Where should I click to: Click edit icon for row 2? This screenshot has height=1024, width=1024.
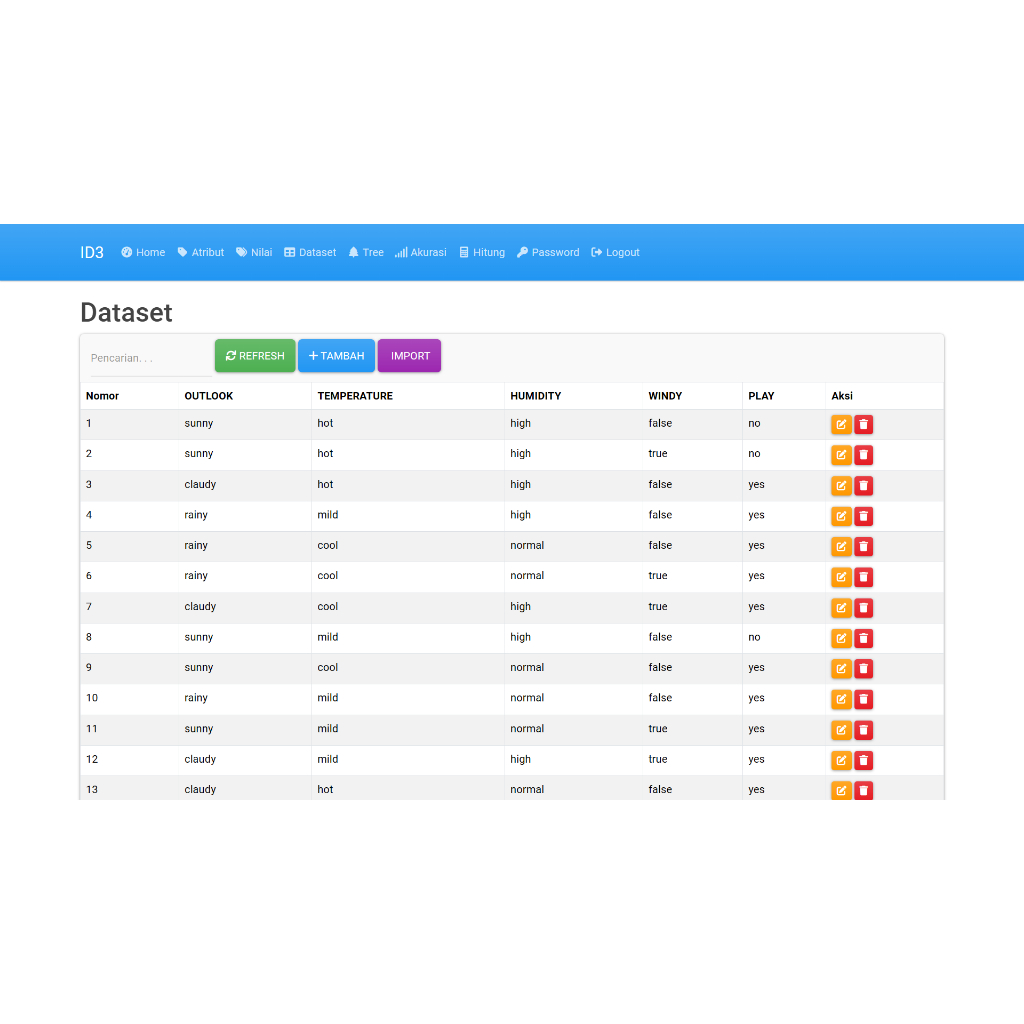coord(841,455)
